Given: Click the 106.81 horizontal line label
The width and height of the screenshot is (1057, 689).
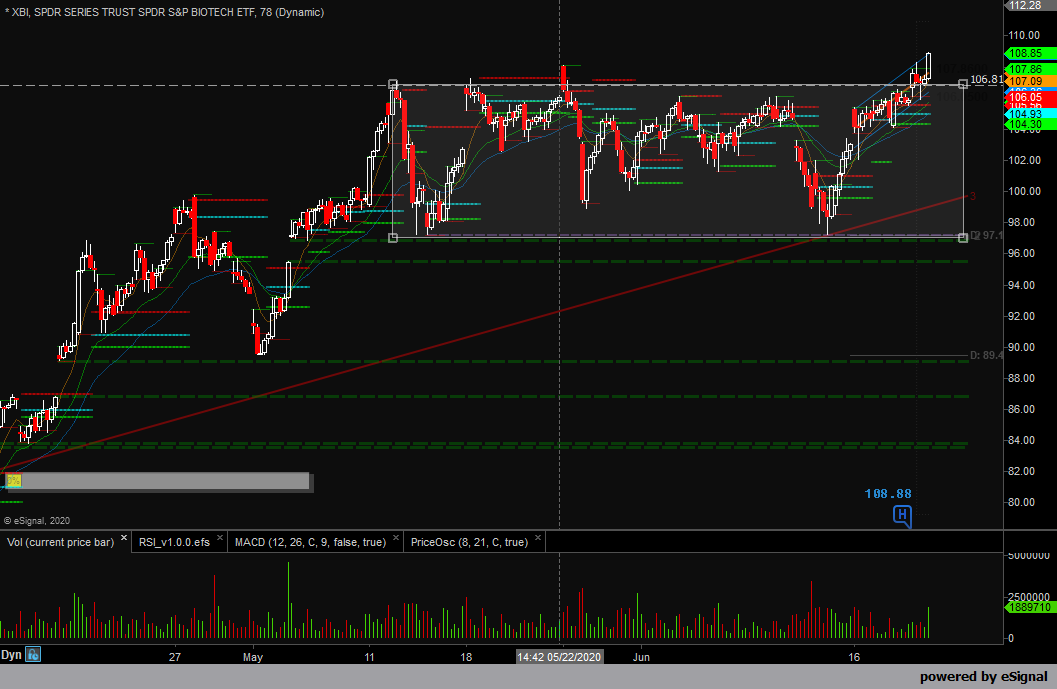Looking at the screenshot, I should pyautogui.click(x=986, y=79).
